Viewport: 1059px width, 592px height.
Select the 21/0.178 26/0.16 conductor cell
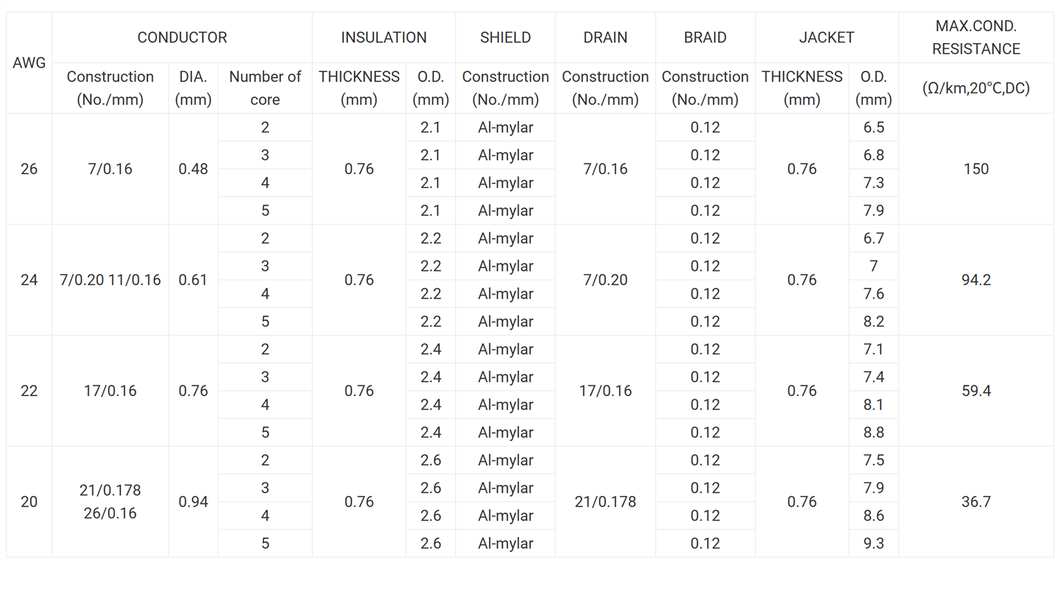click(x=110, y=502)
